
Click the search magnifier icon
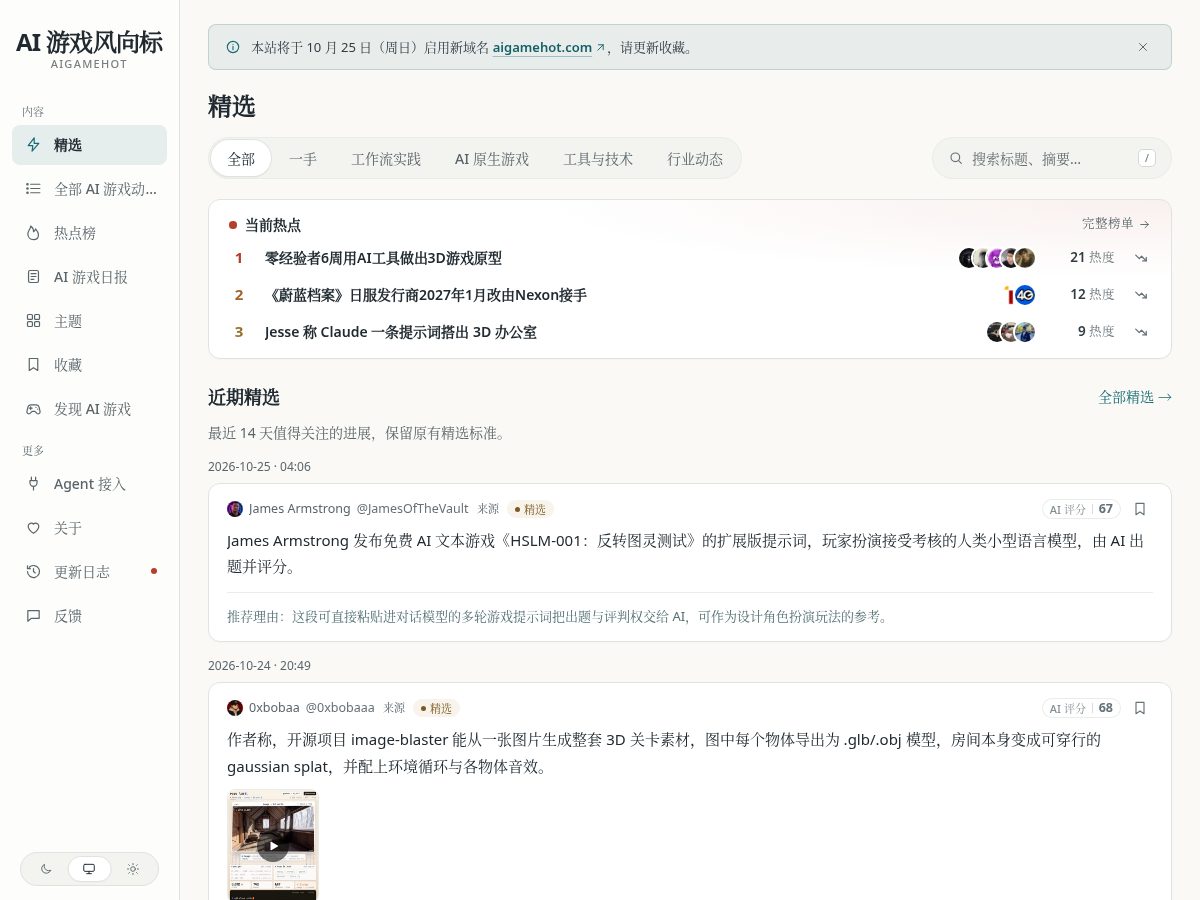(956, 158)
